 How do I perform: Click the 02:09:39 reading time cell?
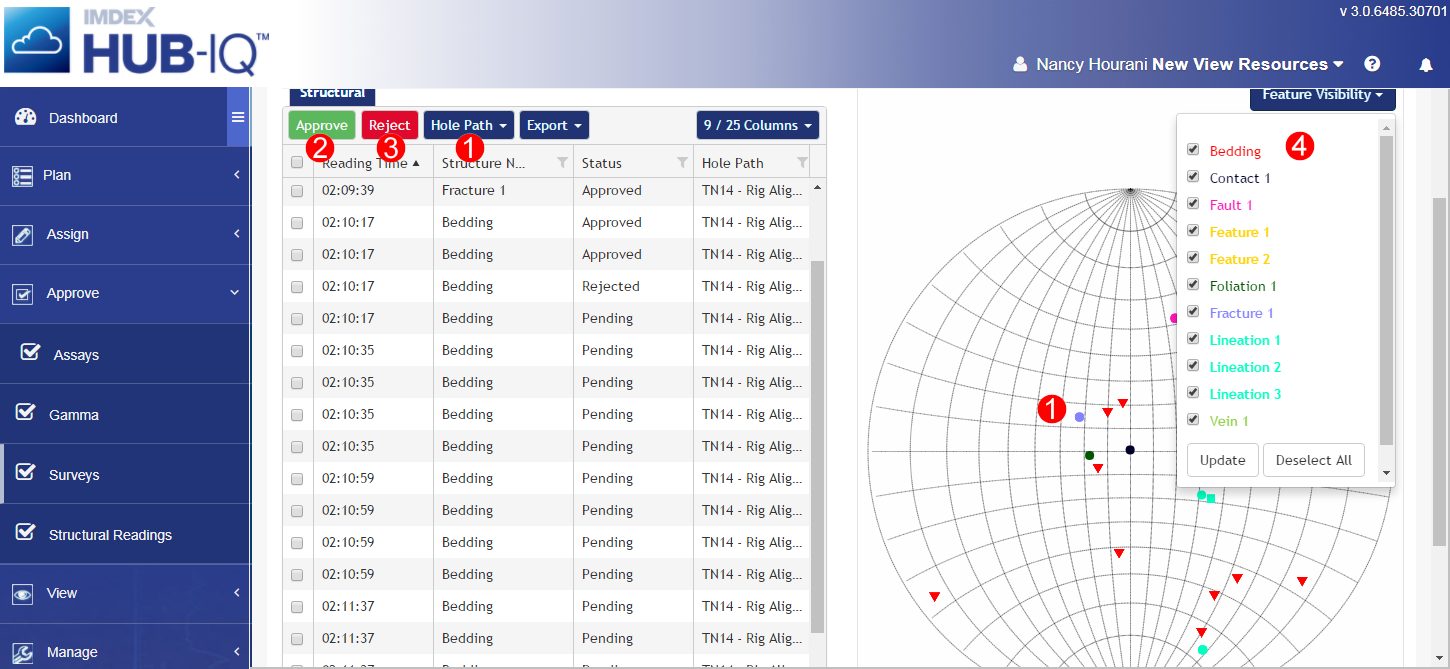[x=373, y=190]
